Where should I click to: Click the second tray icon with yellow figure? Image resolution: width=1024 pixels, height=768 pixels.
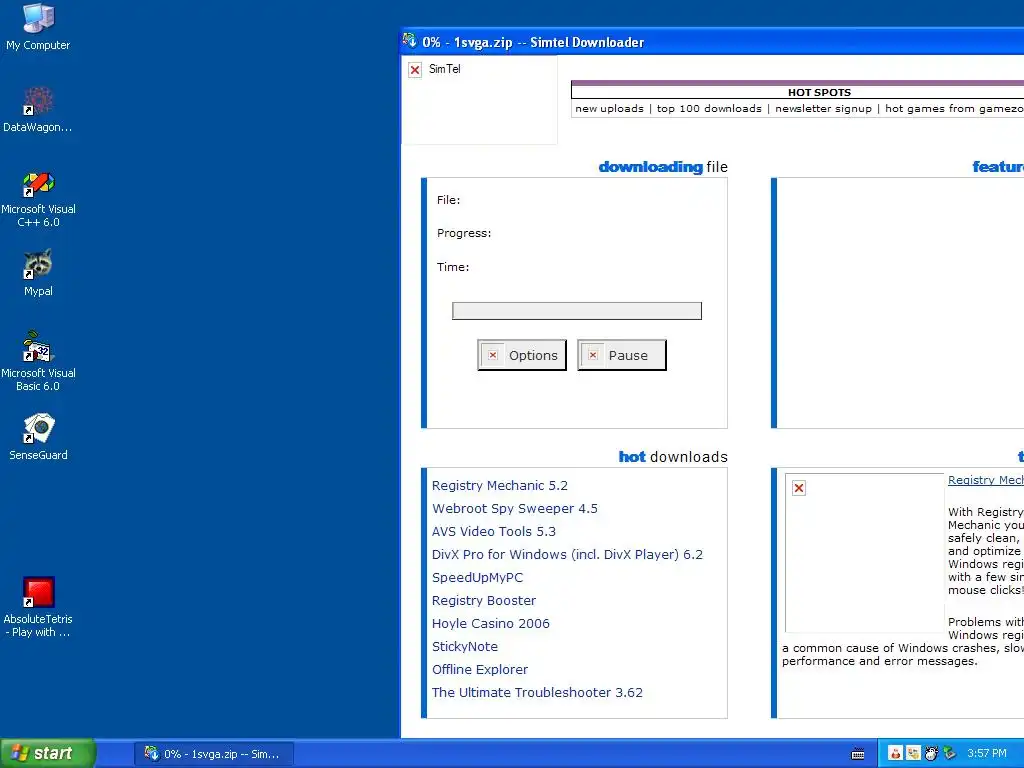pos(913,754)
